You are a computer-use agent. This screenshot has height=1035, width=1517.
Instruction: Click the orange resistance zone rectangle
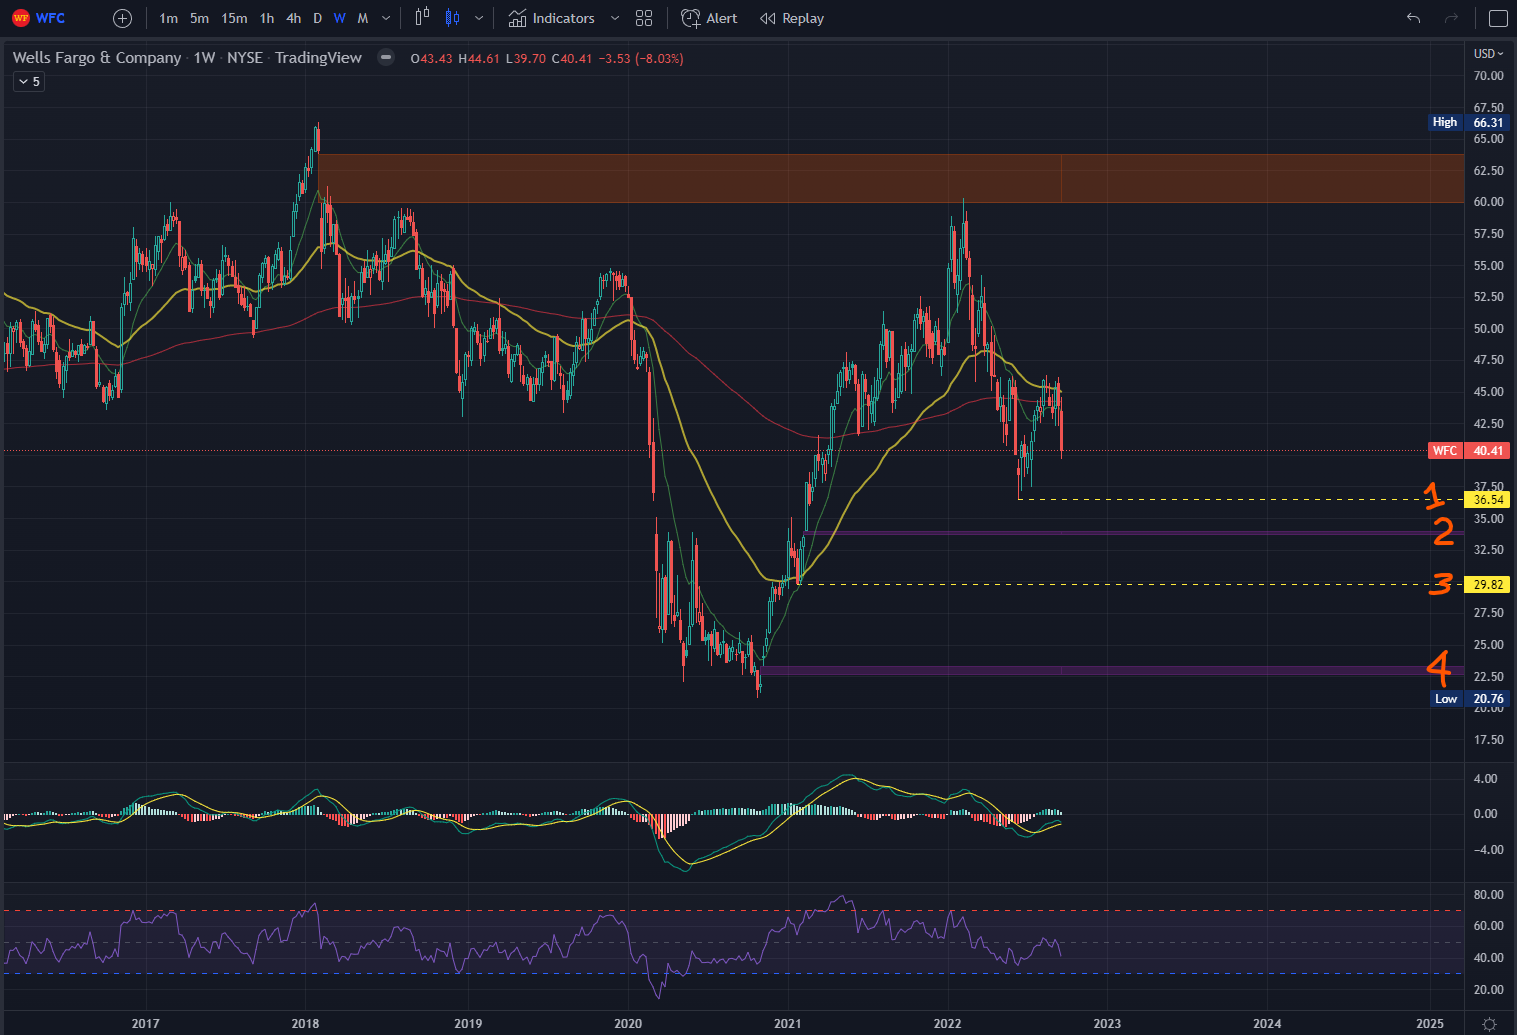[890, 178]
